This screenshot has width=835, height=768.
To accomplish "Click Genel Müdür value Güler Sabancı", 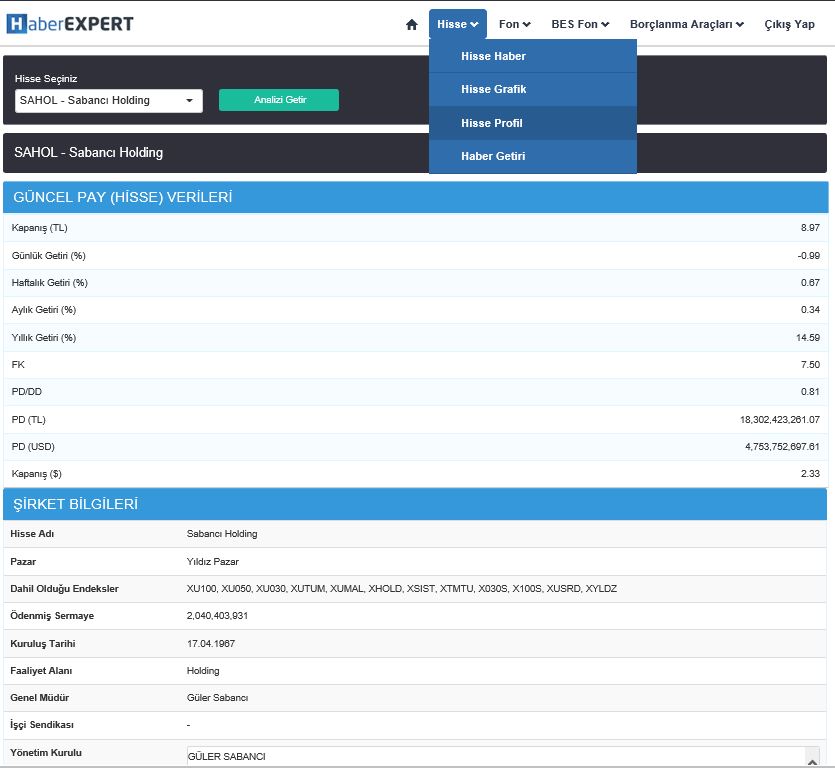I will [x=217, y=698].
